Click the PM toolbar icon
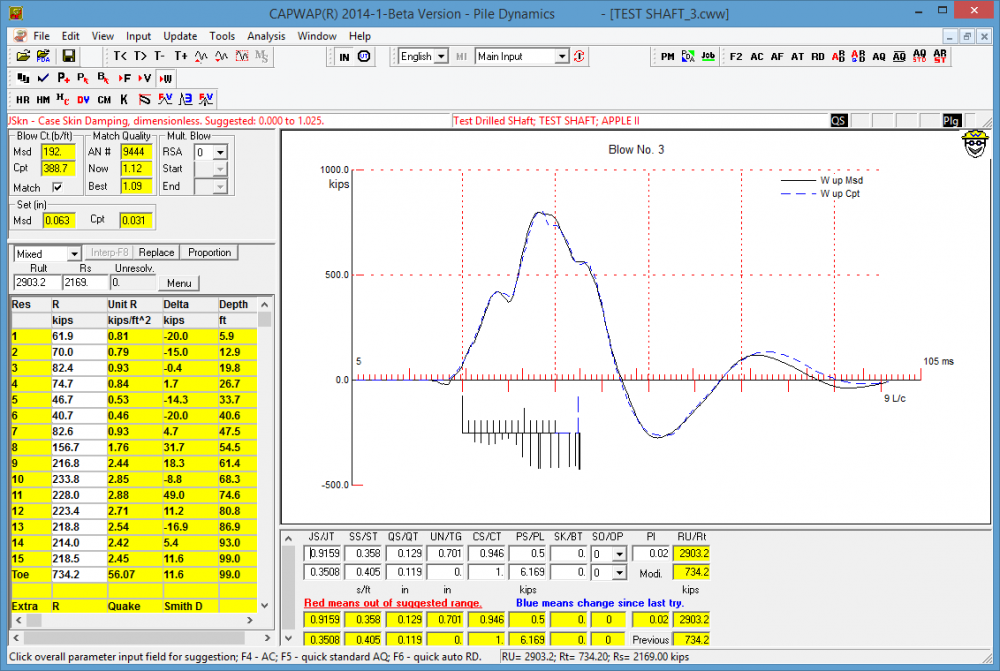 pos(667,56)
